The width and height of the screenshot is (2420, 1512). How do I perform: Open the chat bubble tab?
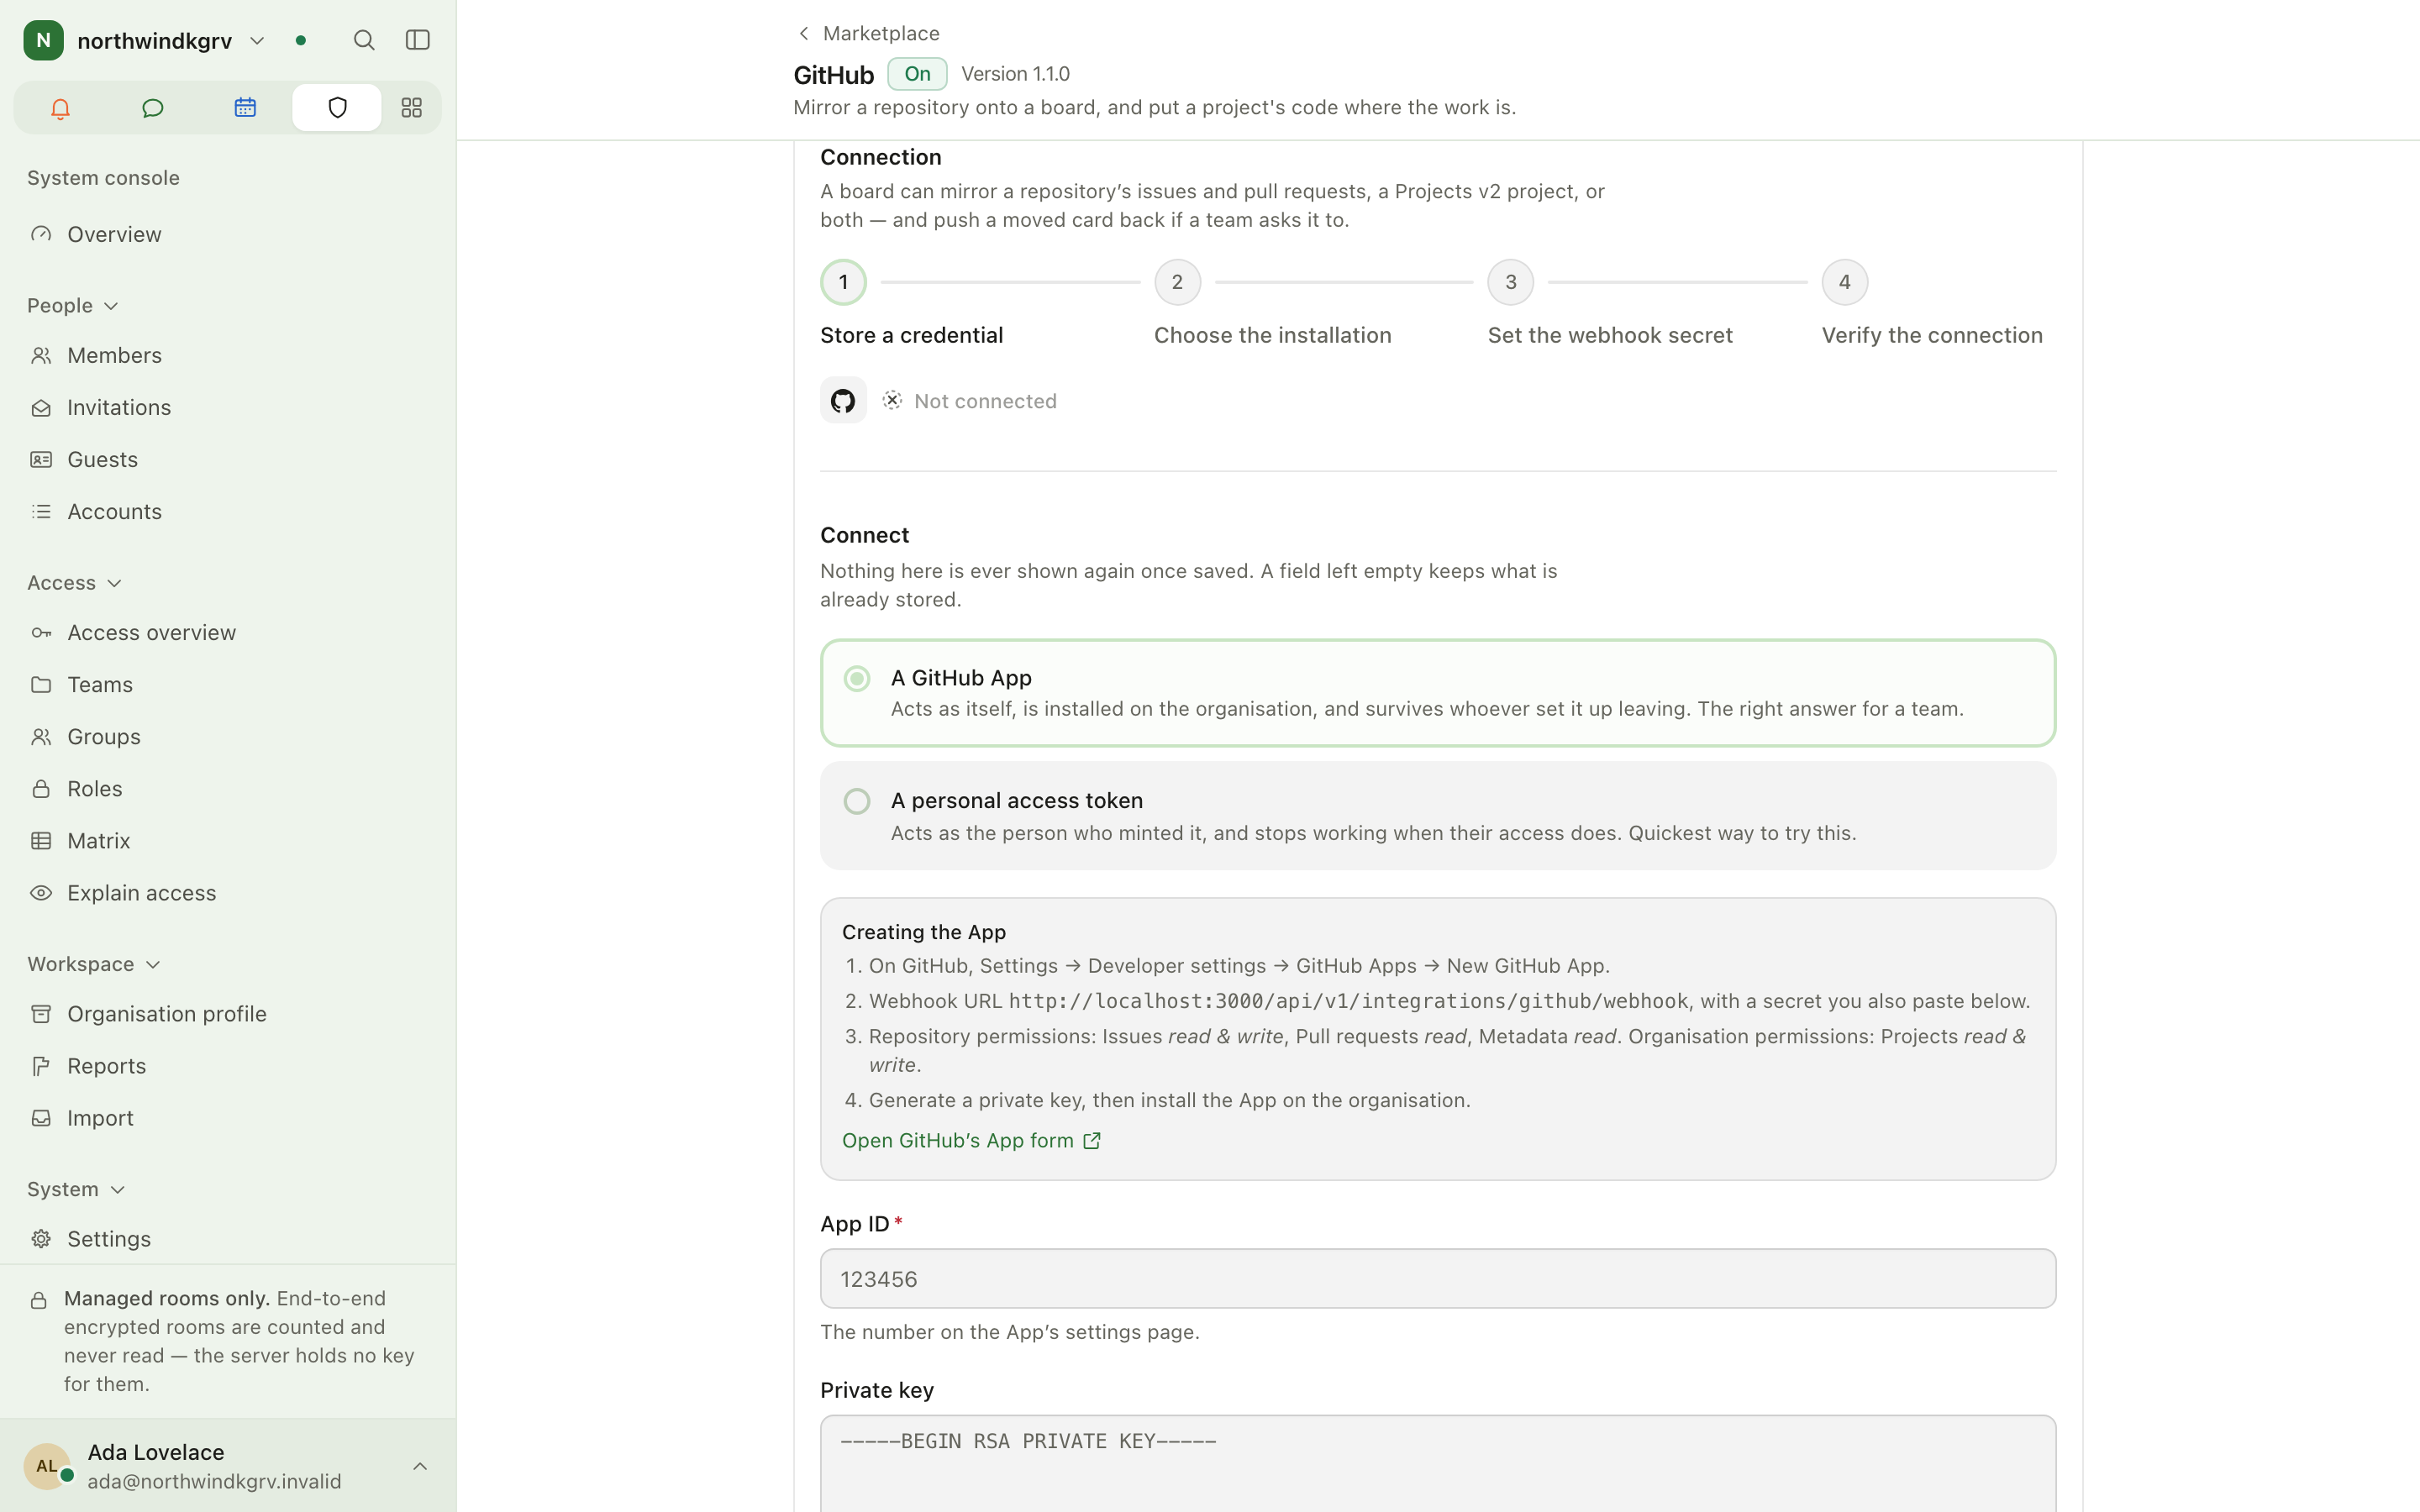click(152, 108)
